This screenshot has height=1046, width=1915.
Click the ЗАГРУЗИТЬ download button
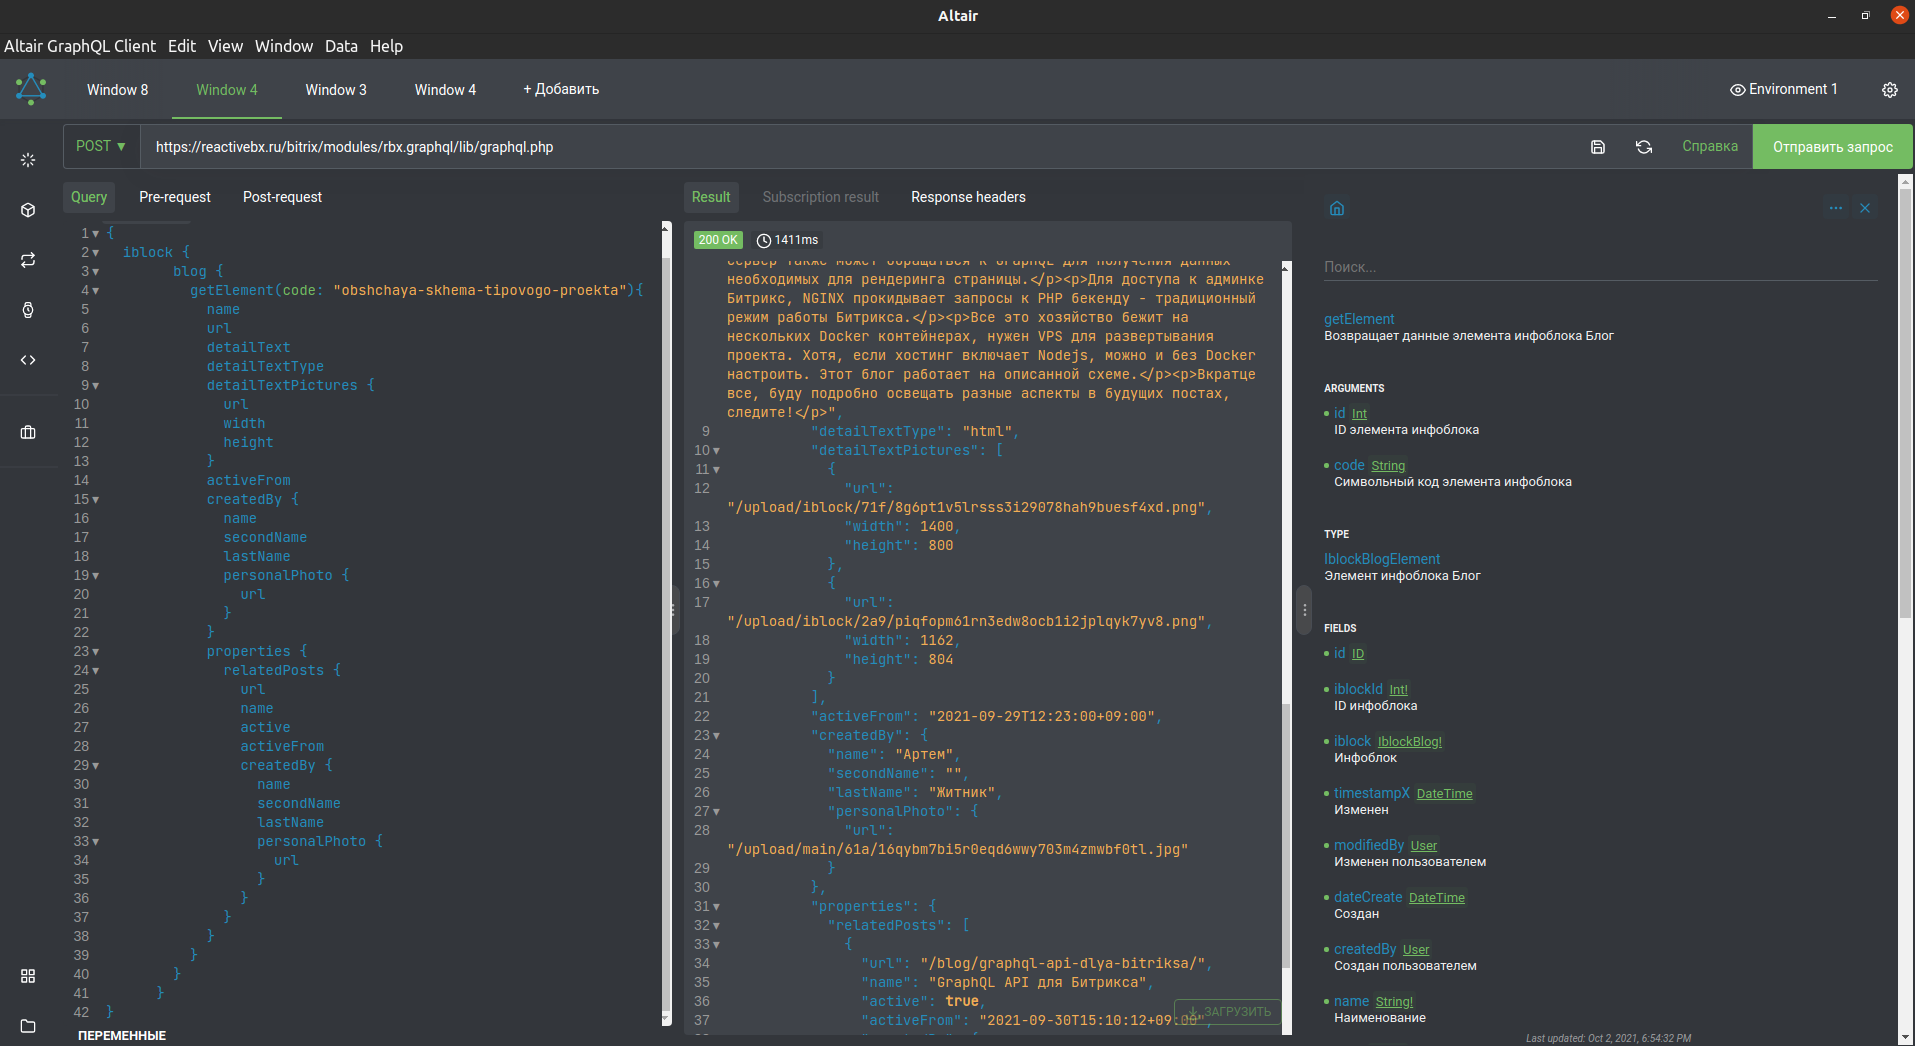[x=1229, y=1012]
